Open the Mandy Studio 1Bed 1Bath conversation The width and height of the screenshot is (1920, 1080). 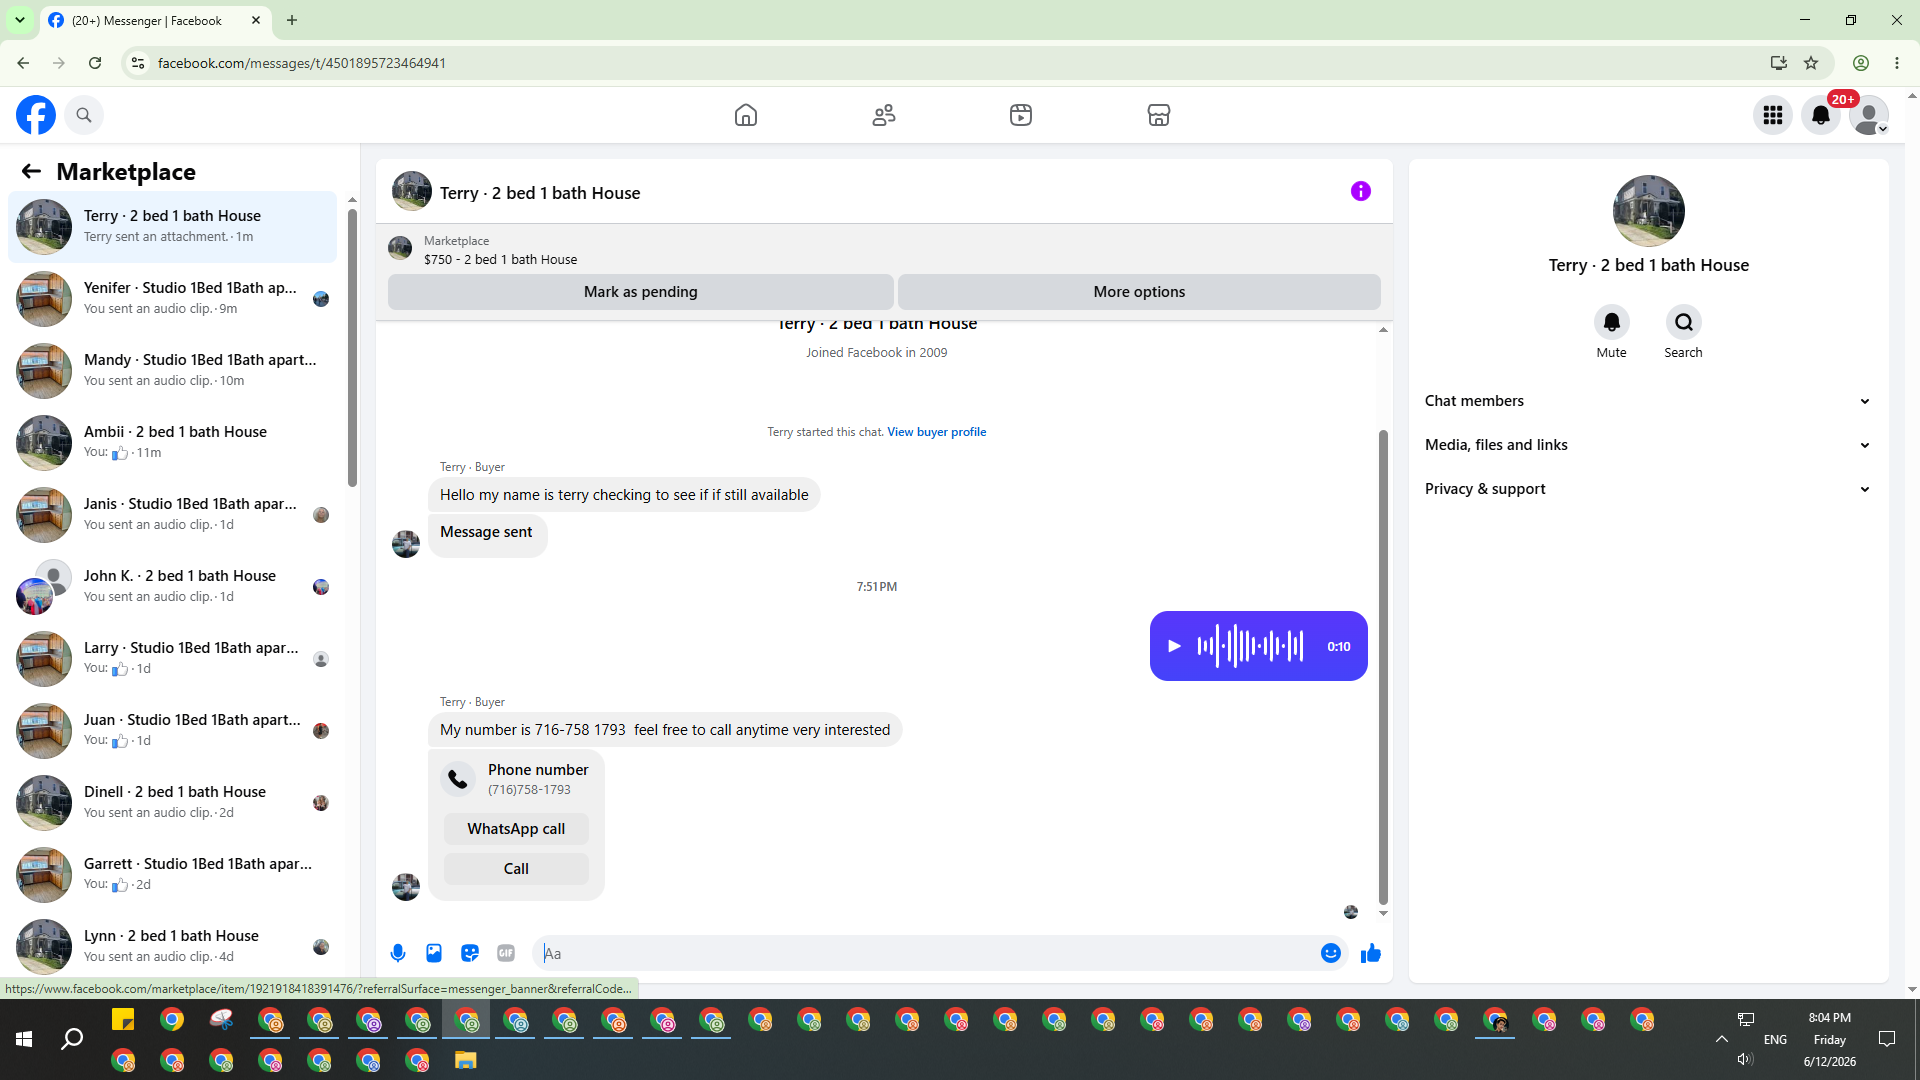(172, 371)
